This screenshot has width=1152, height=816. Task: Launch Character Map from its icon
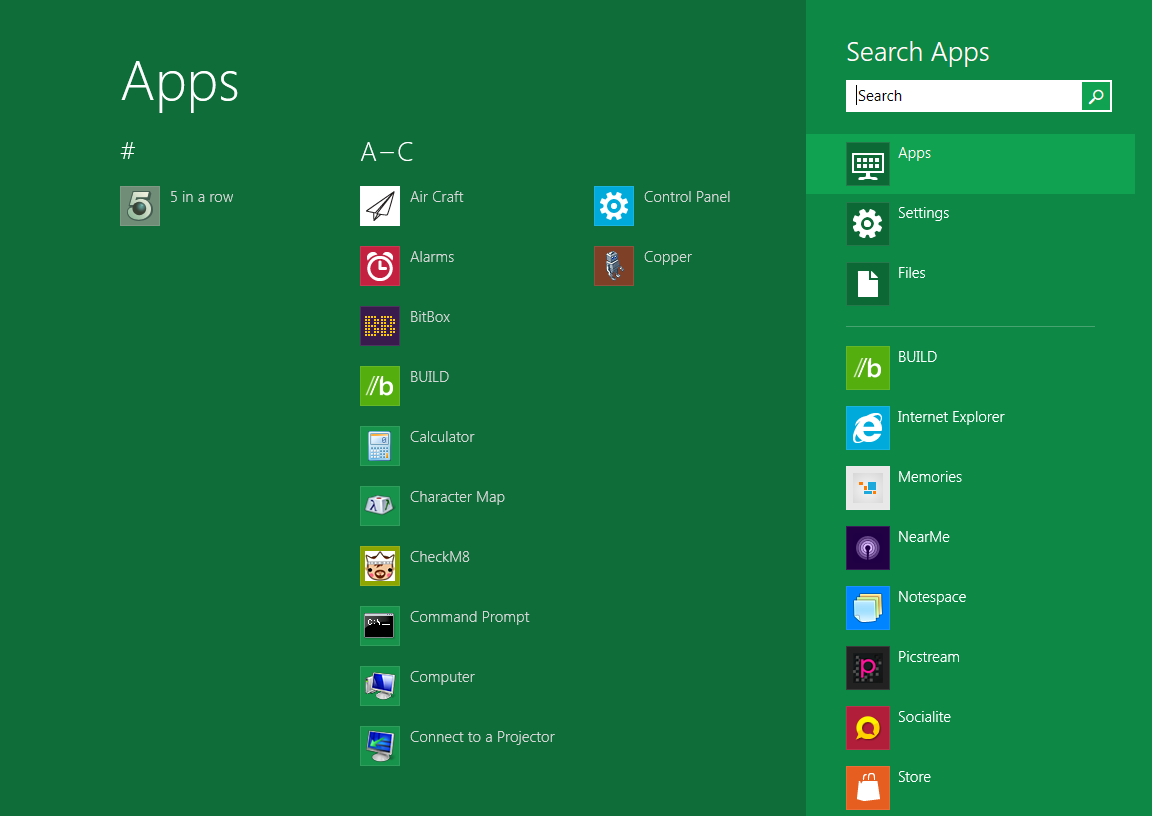pyautogui.click(x=380, y=506)
